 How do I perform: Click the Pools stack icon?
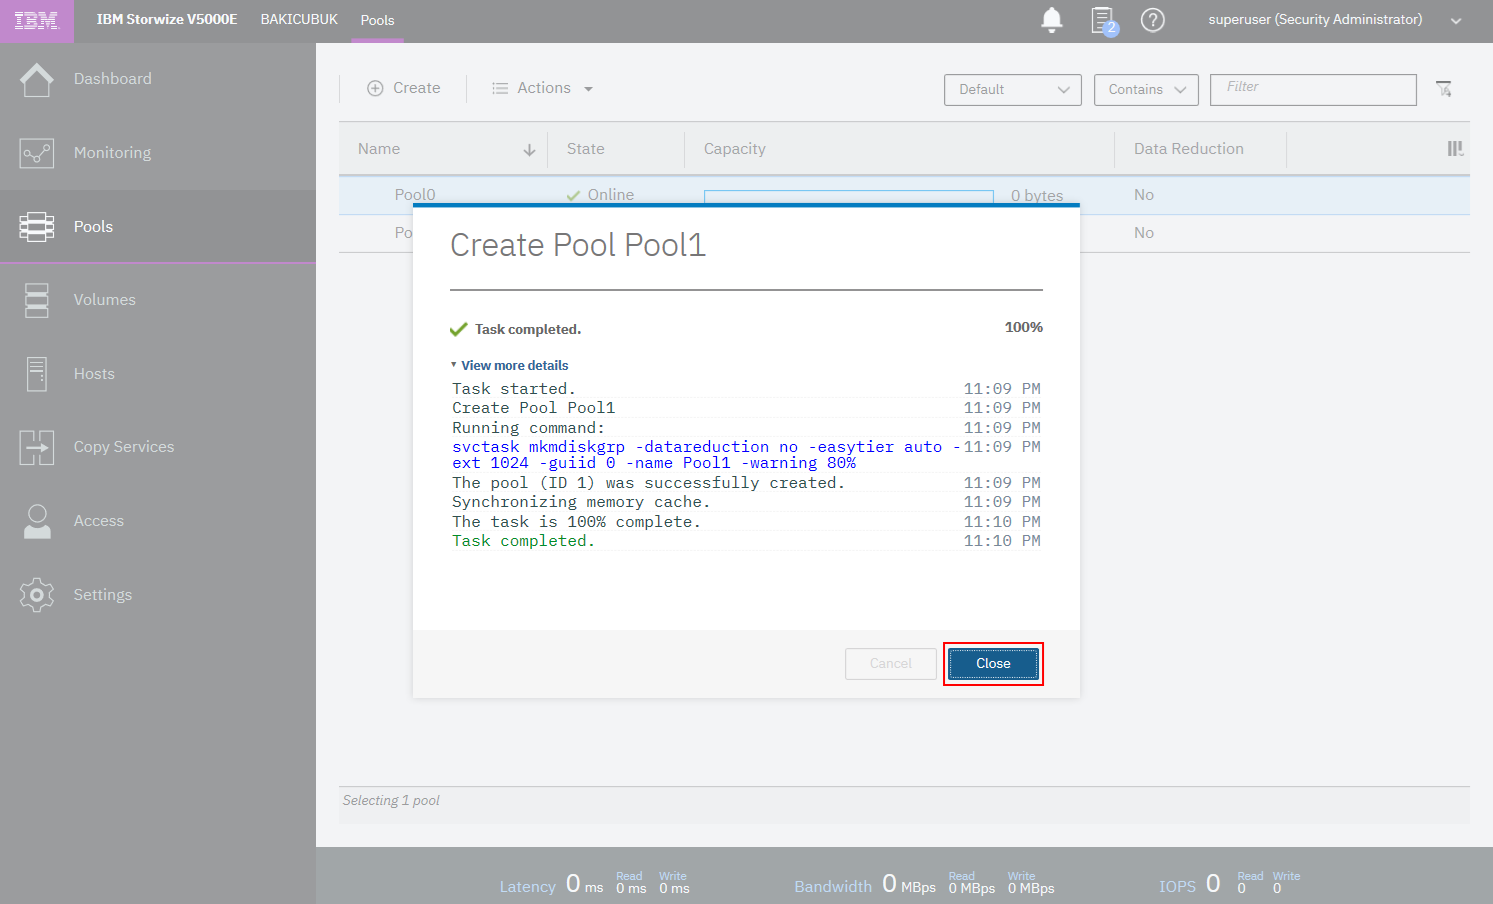(x=37, y=227)
